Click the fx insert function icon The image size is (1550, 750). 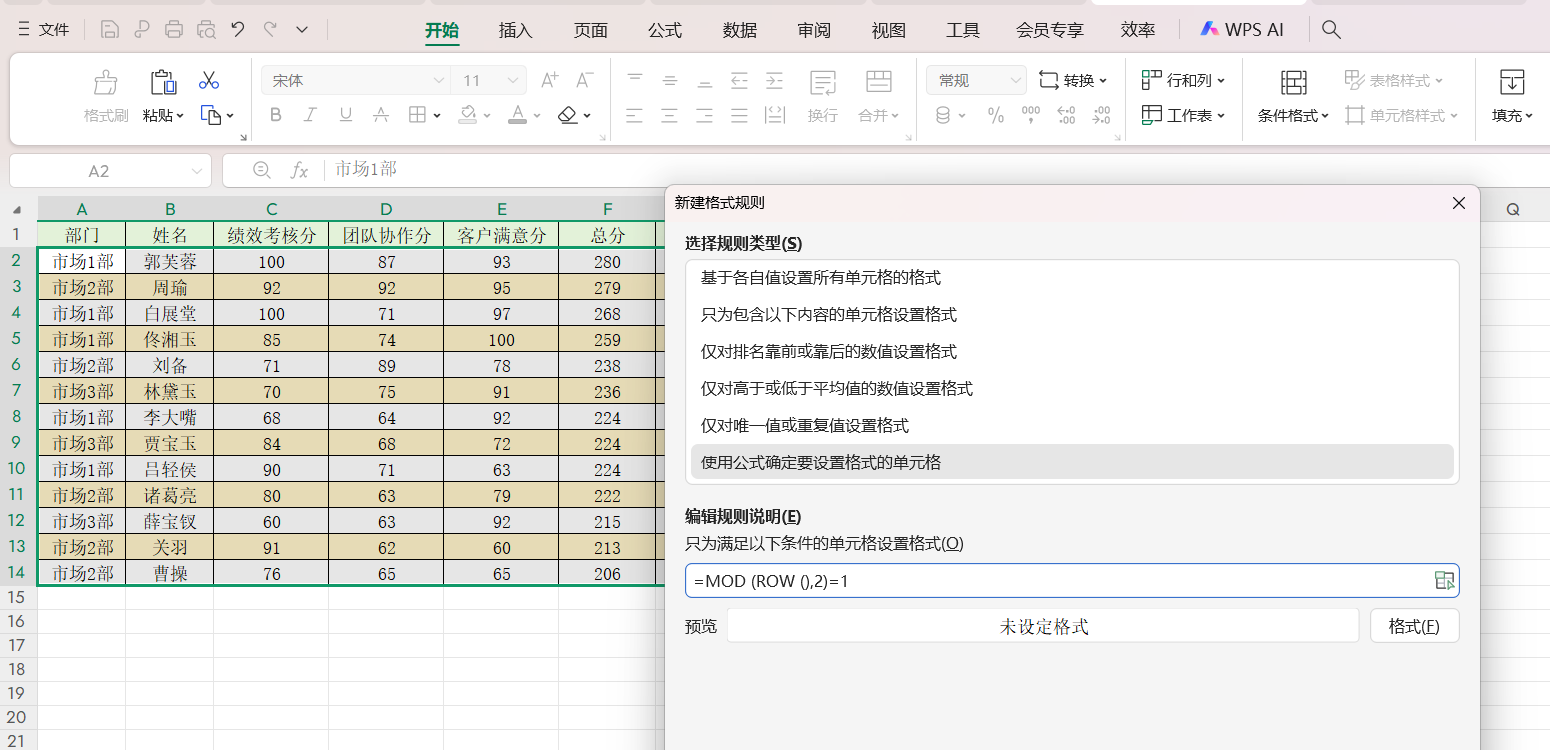pos(299,171)
